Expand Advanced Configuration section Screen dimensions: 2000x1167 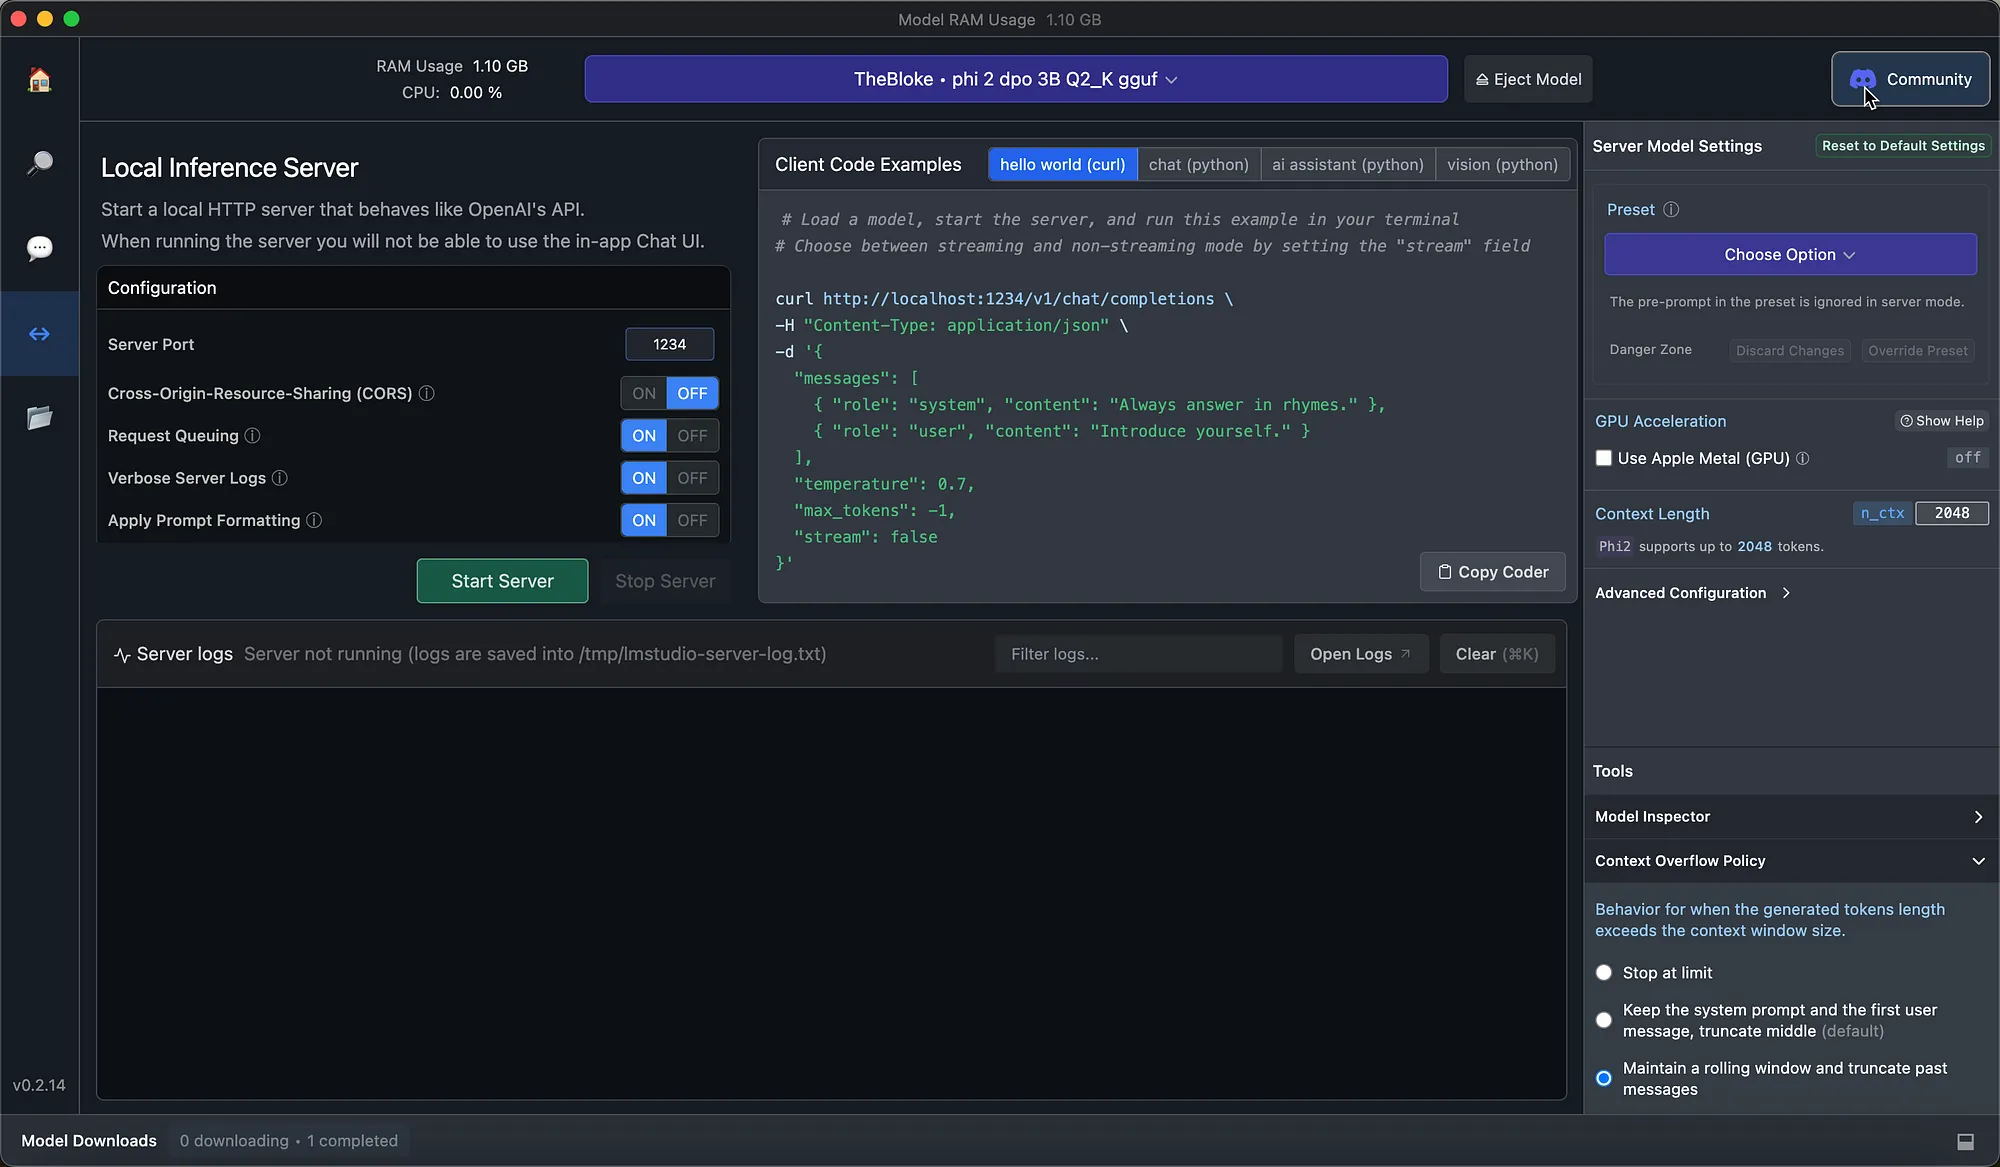tap(1692, 593)
